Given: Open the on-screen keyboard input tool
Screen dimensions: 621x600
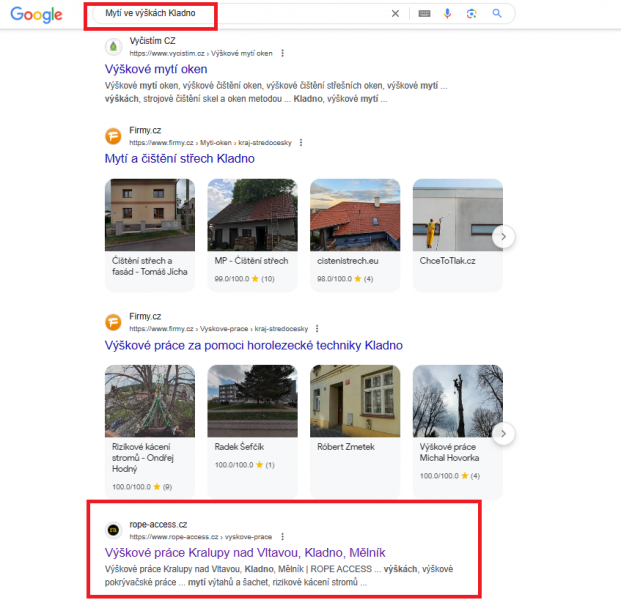Looking at the screenshot, I should pos(424,13).
